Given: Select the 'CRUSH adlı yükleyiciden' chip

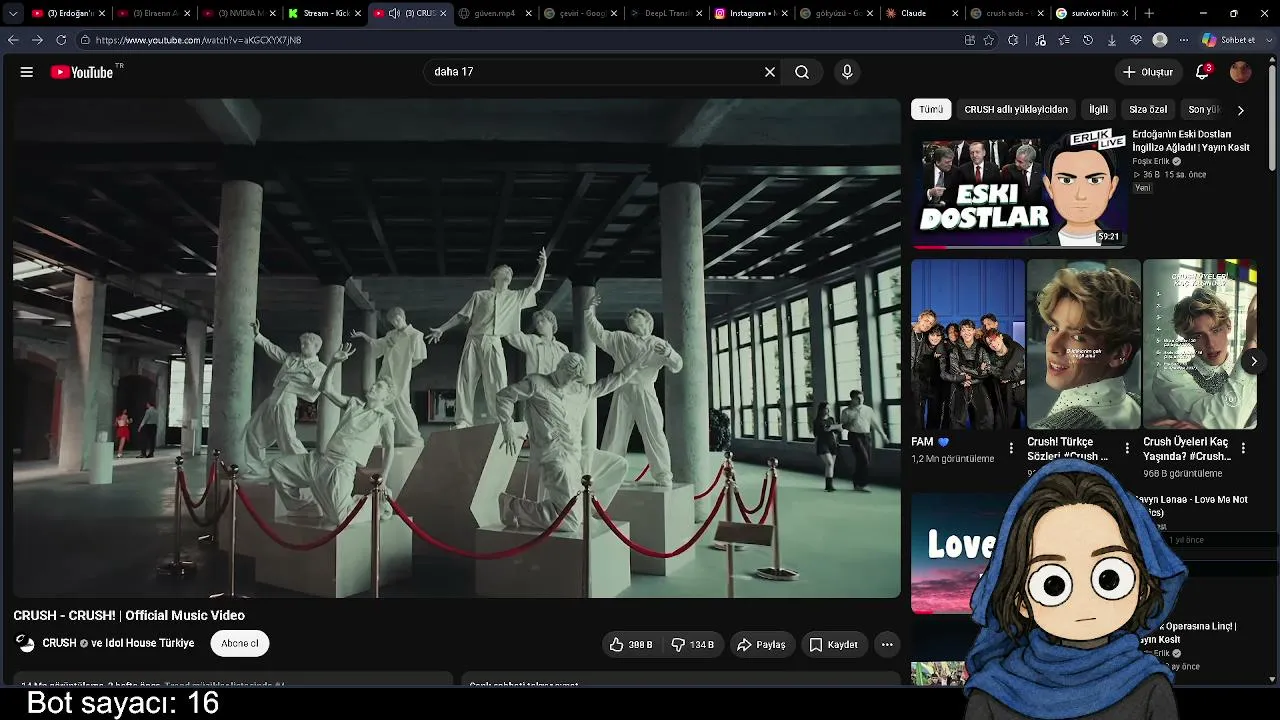Looking at the screenshot, I should click(1016, 110).
